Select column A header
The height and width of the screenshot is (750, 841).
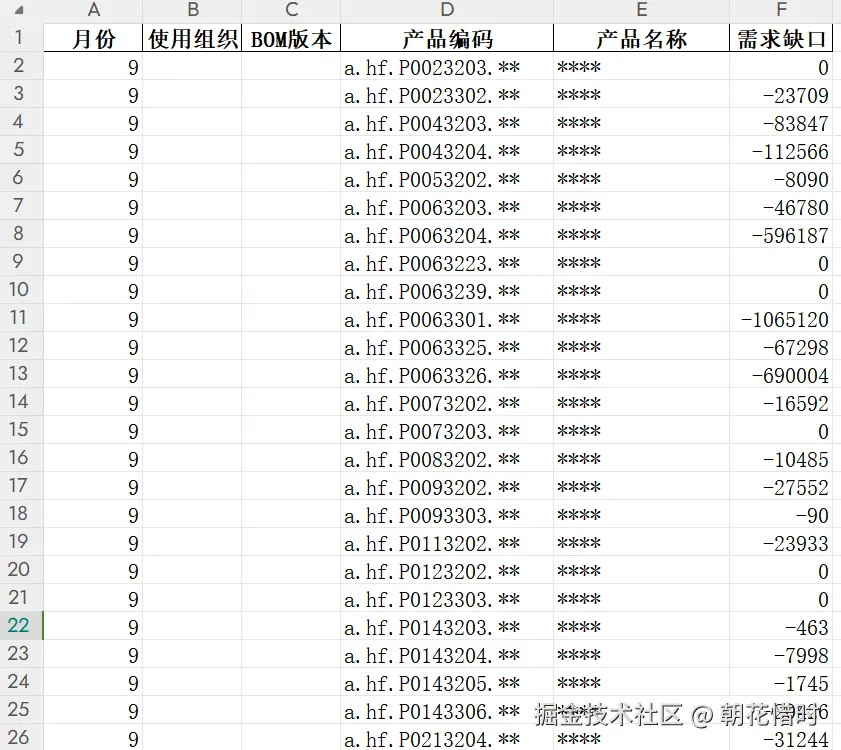click(93, 10)
